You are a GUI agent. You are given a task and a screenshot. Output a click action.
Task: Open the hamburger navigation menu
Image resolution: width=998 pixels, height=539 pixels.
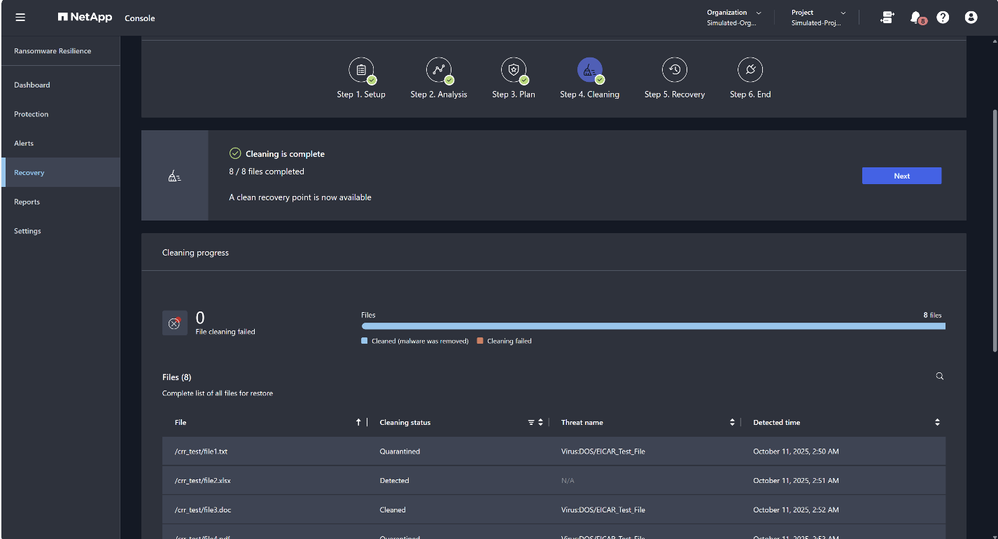[20, 17]
